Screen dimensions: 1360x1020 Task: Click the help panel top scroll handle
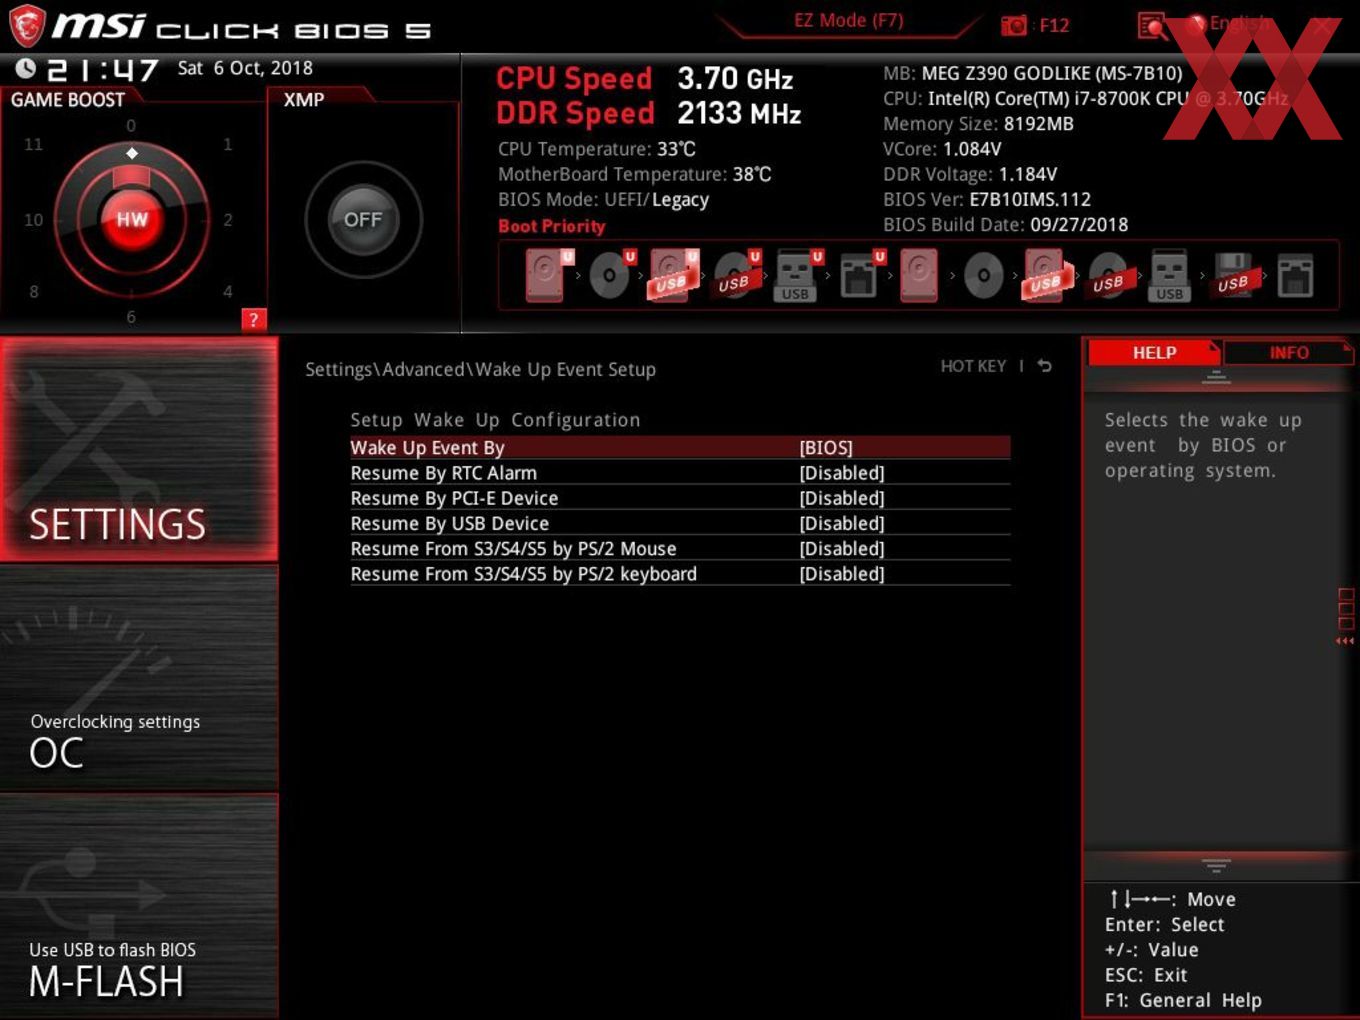(x=1216, y=377)
